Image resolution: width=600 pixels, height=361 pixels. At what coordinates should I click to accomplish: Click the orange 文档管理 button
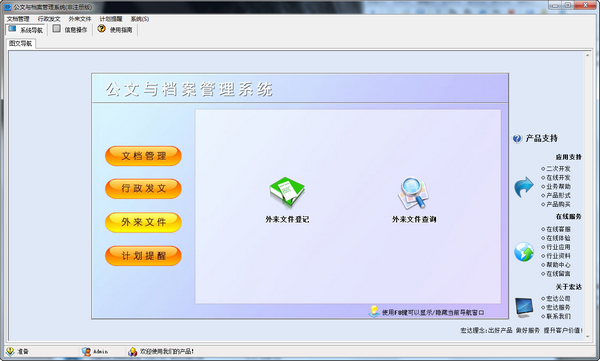click(x=143, y=156)
